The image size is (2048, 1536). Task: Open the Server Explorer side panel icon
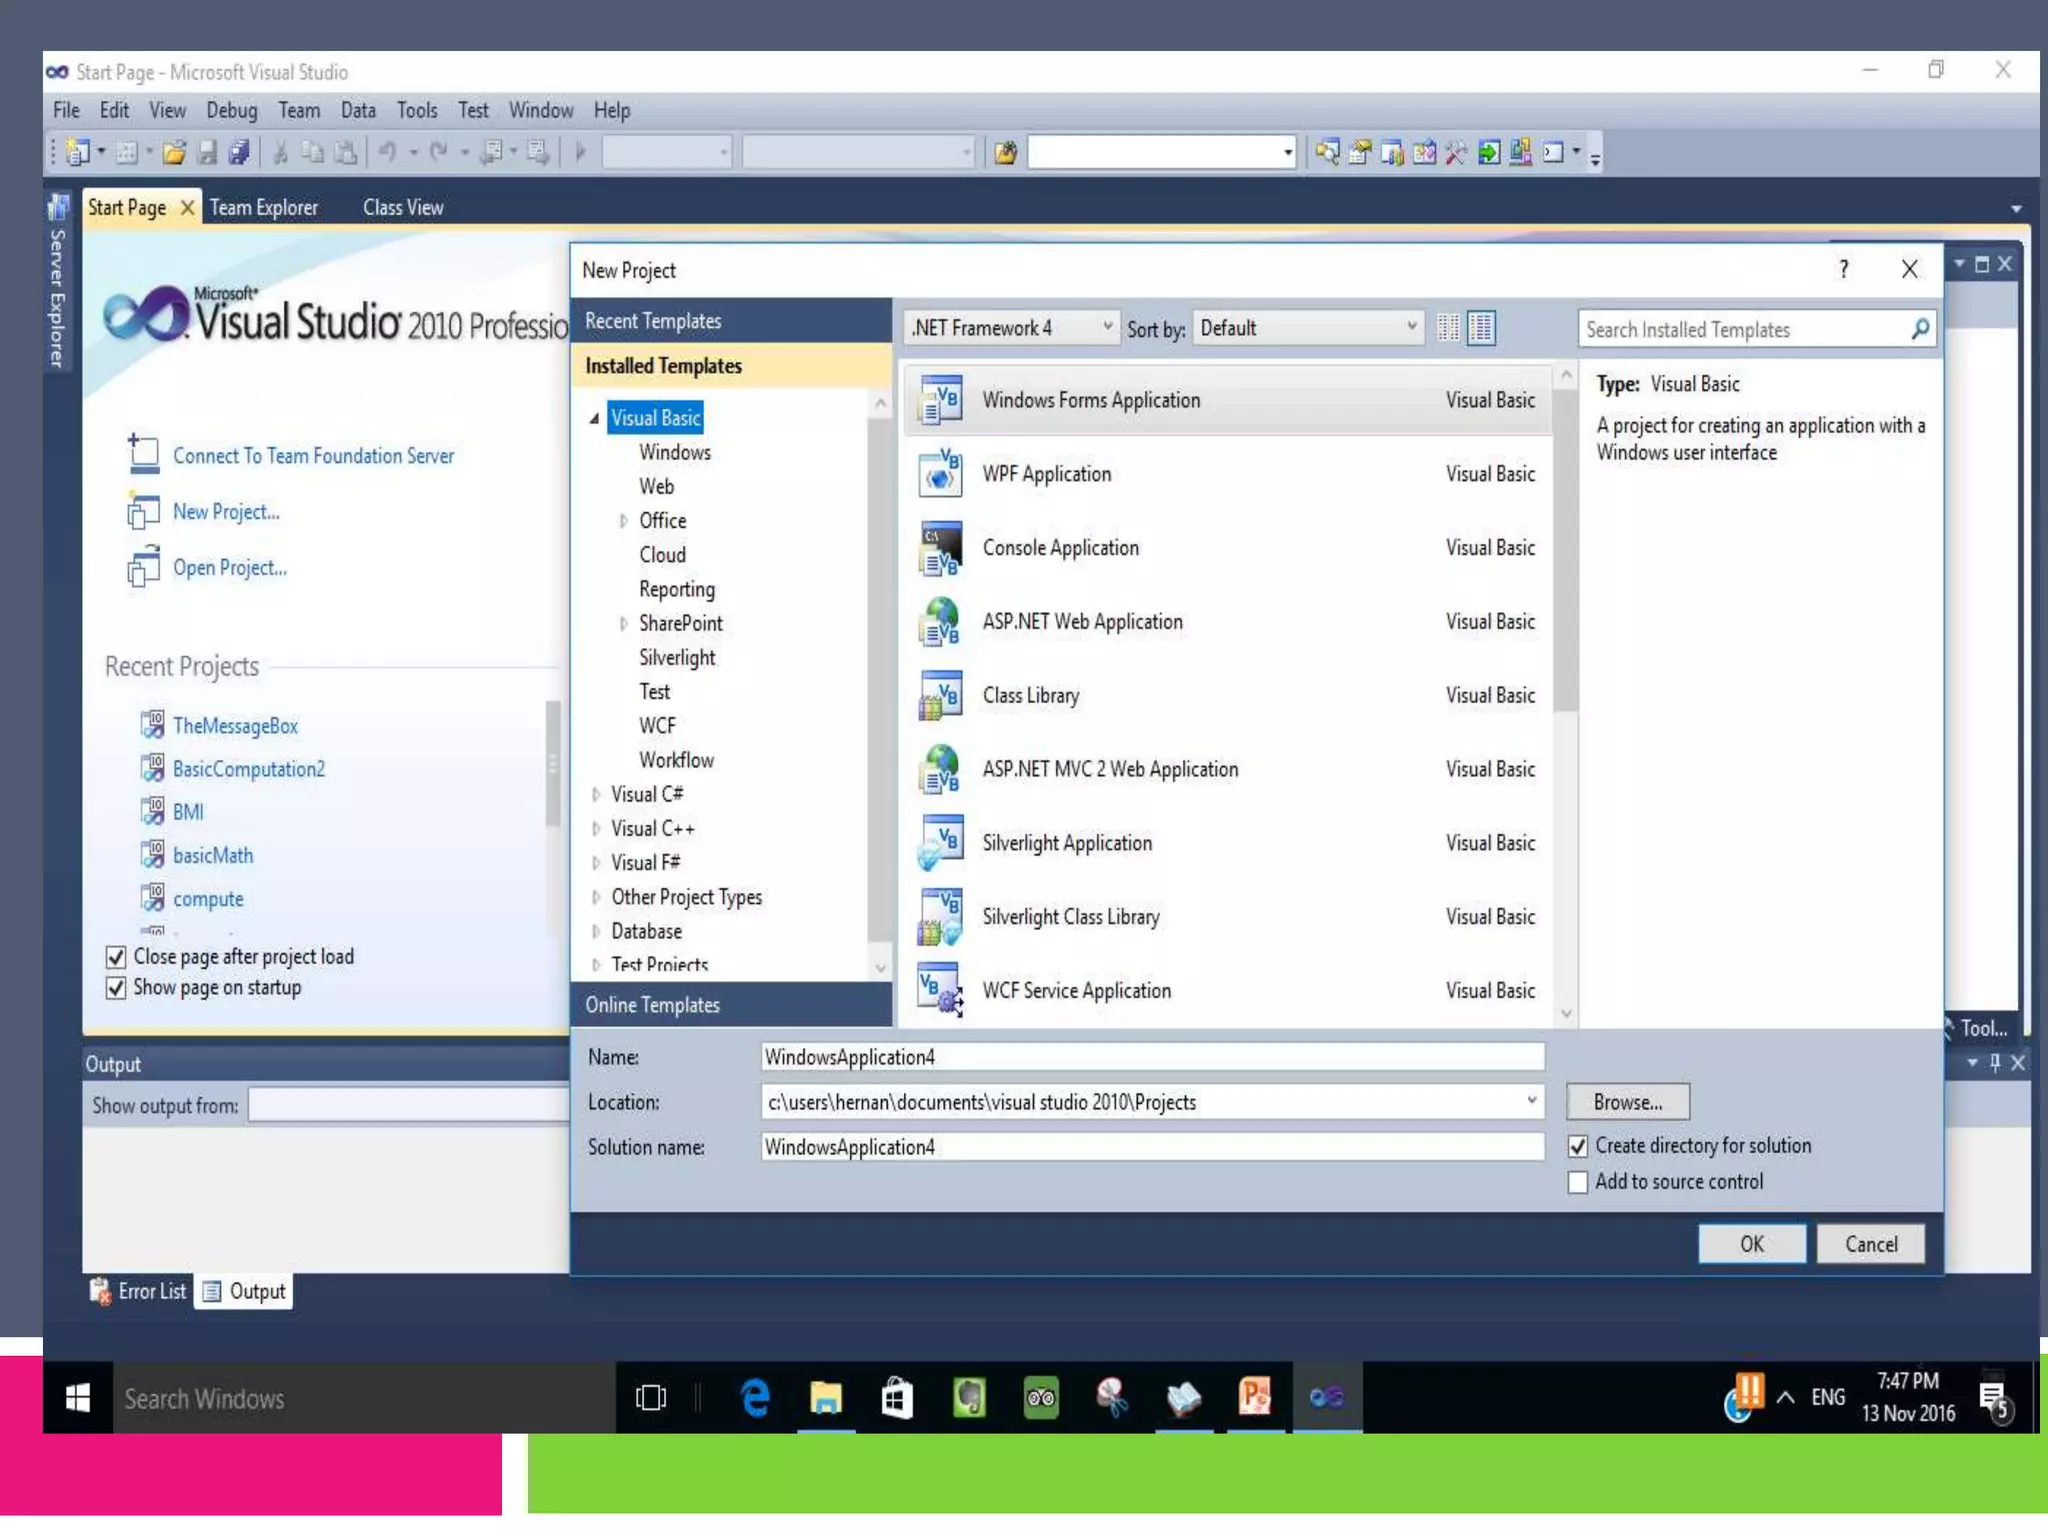58,208
